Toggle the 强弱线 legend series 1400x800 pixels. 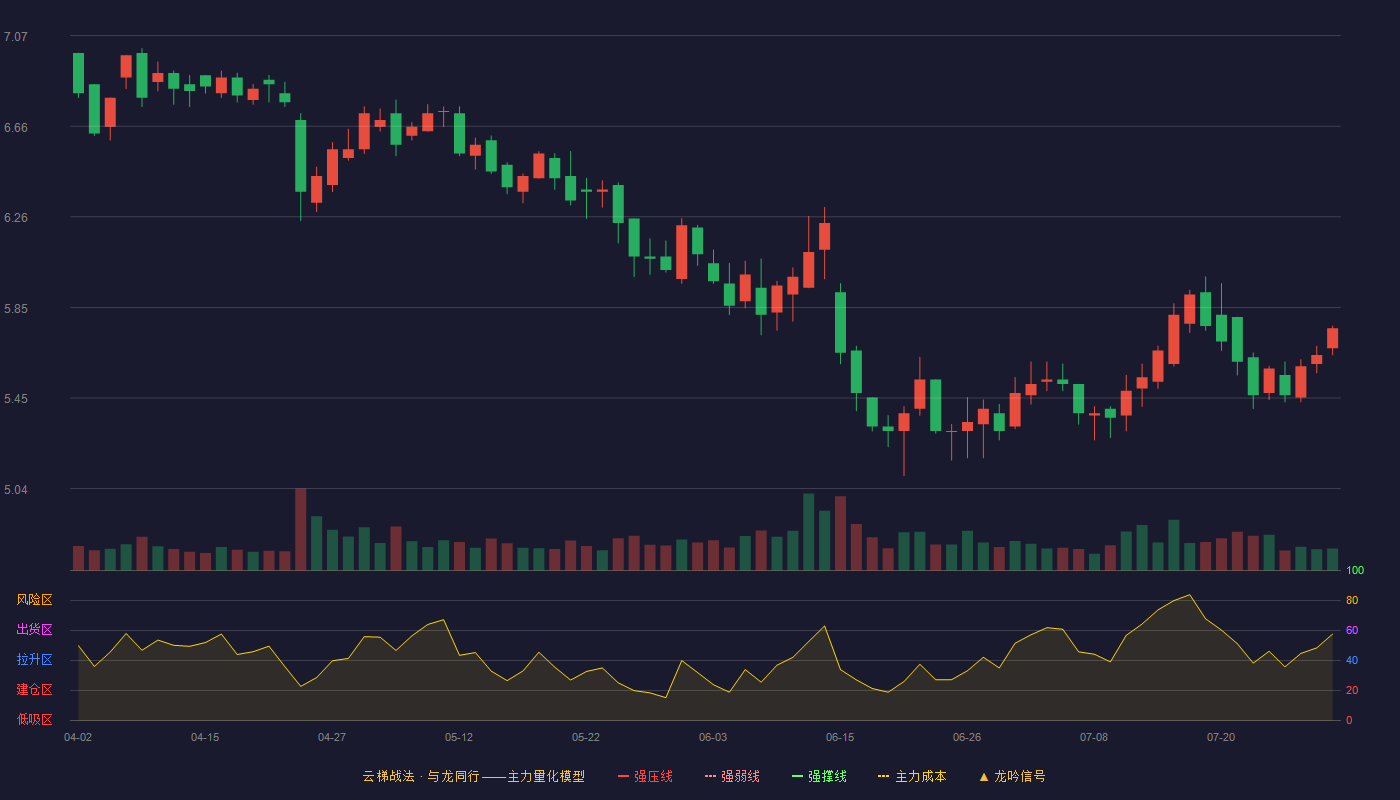[732, 776]
